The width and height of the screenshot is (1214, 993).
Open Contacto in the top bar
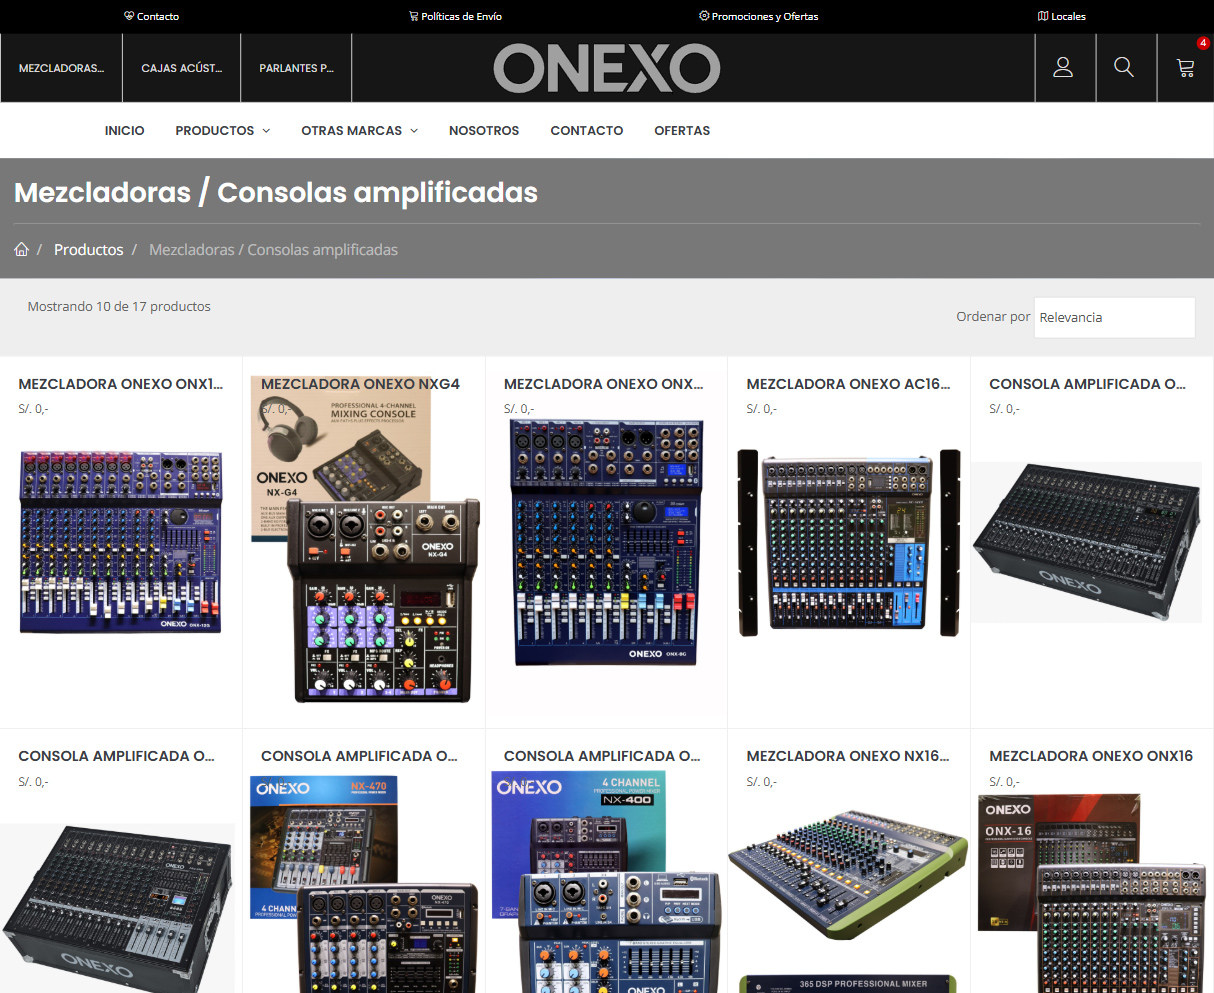coord(152,16)
